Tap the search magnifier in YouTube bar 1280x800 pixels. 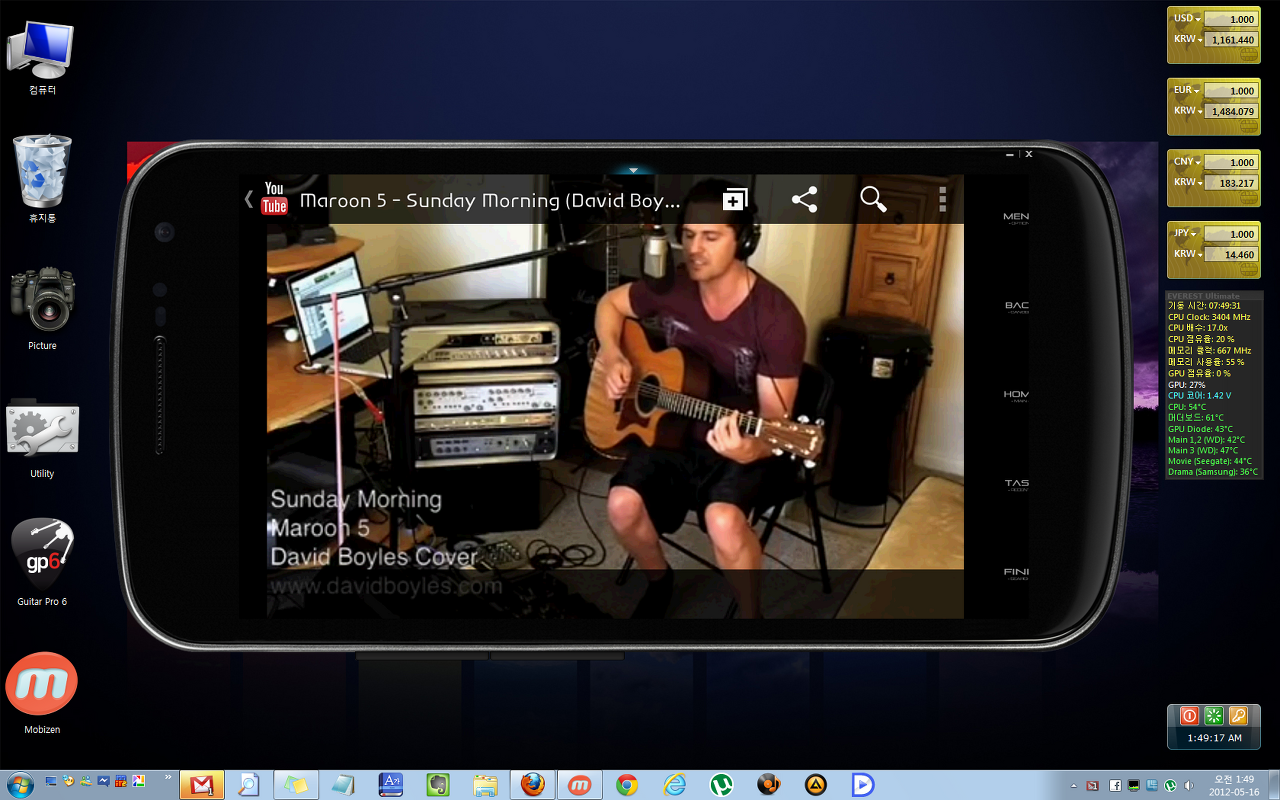(x=874, y=199)
